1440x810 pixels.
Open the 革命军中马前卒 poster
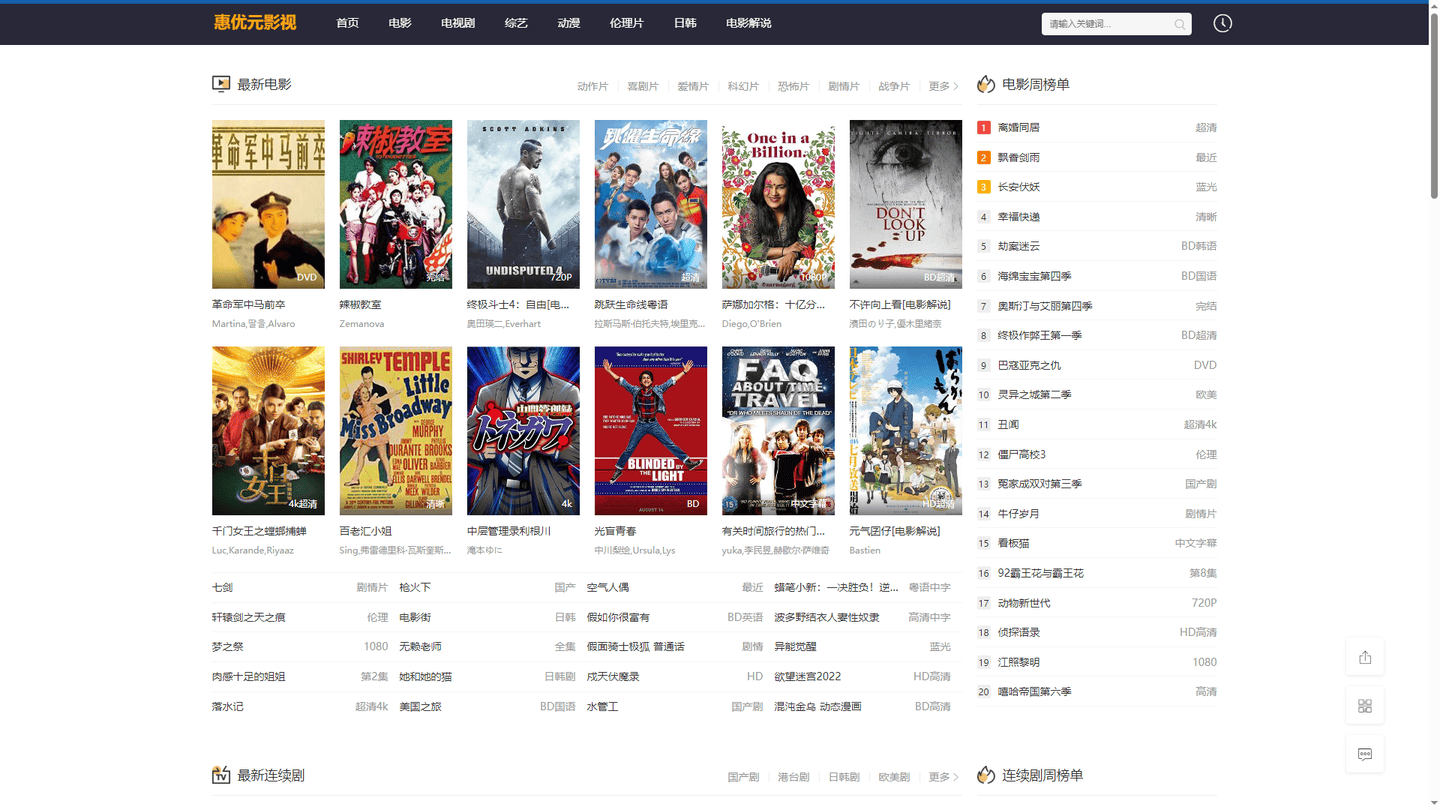click(x=268, y=205)
